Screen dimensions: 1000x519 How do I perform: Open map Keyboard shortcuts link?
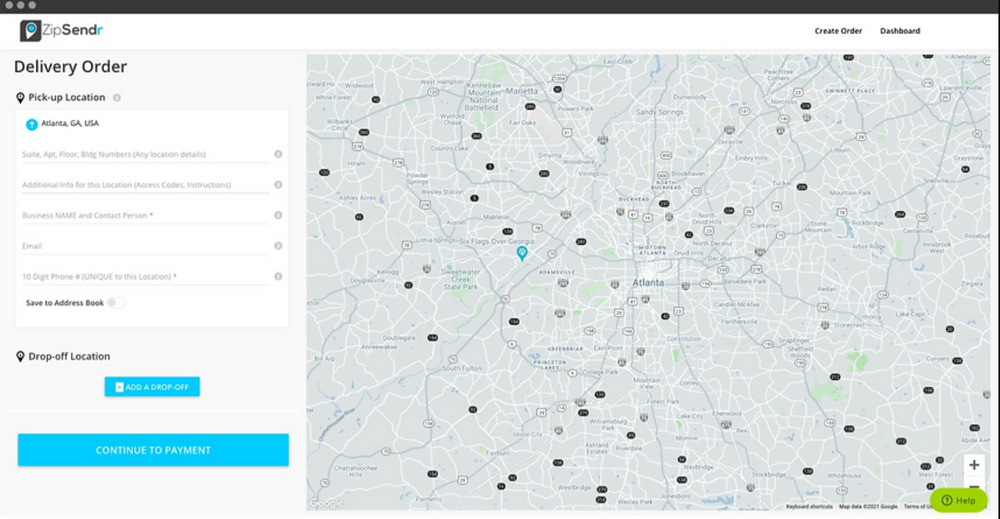809,506
